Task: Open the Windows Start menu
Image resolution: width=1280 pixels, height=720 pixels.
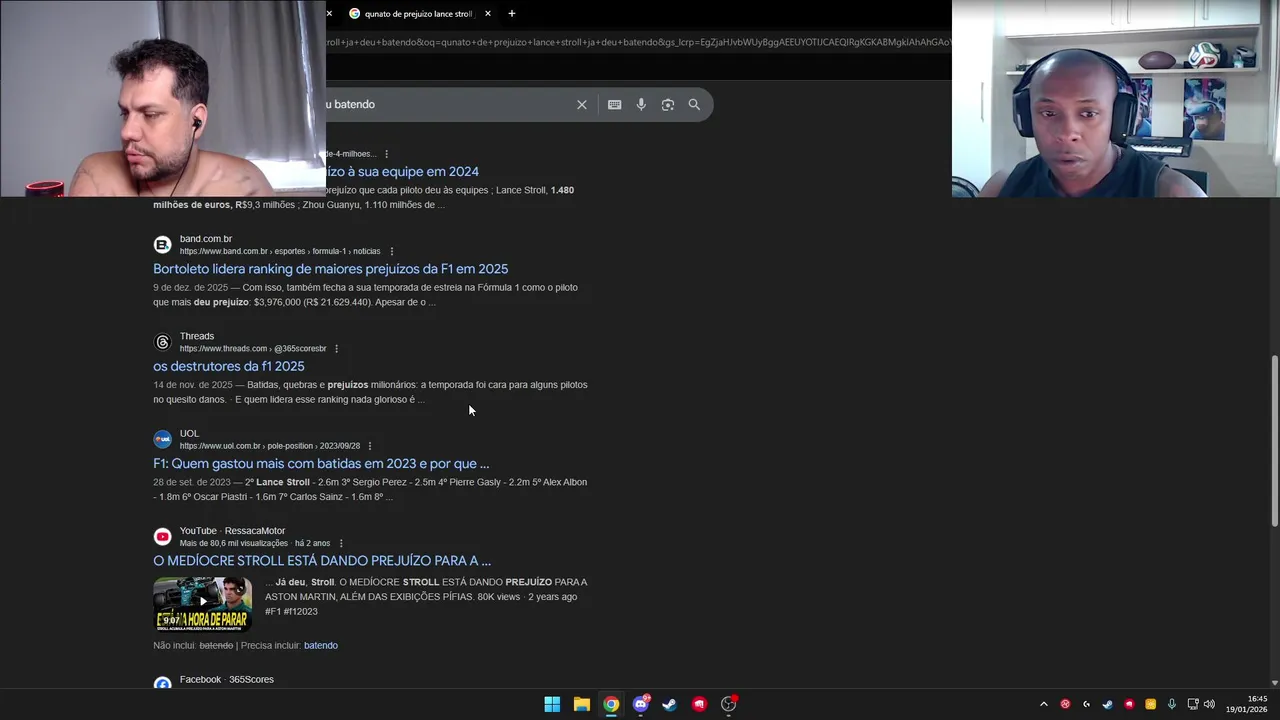Action: (552, 704)
